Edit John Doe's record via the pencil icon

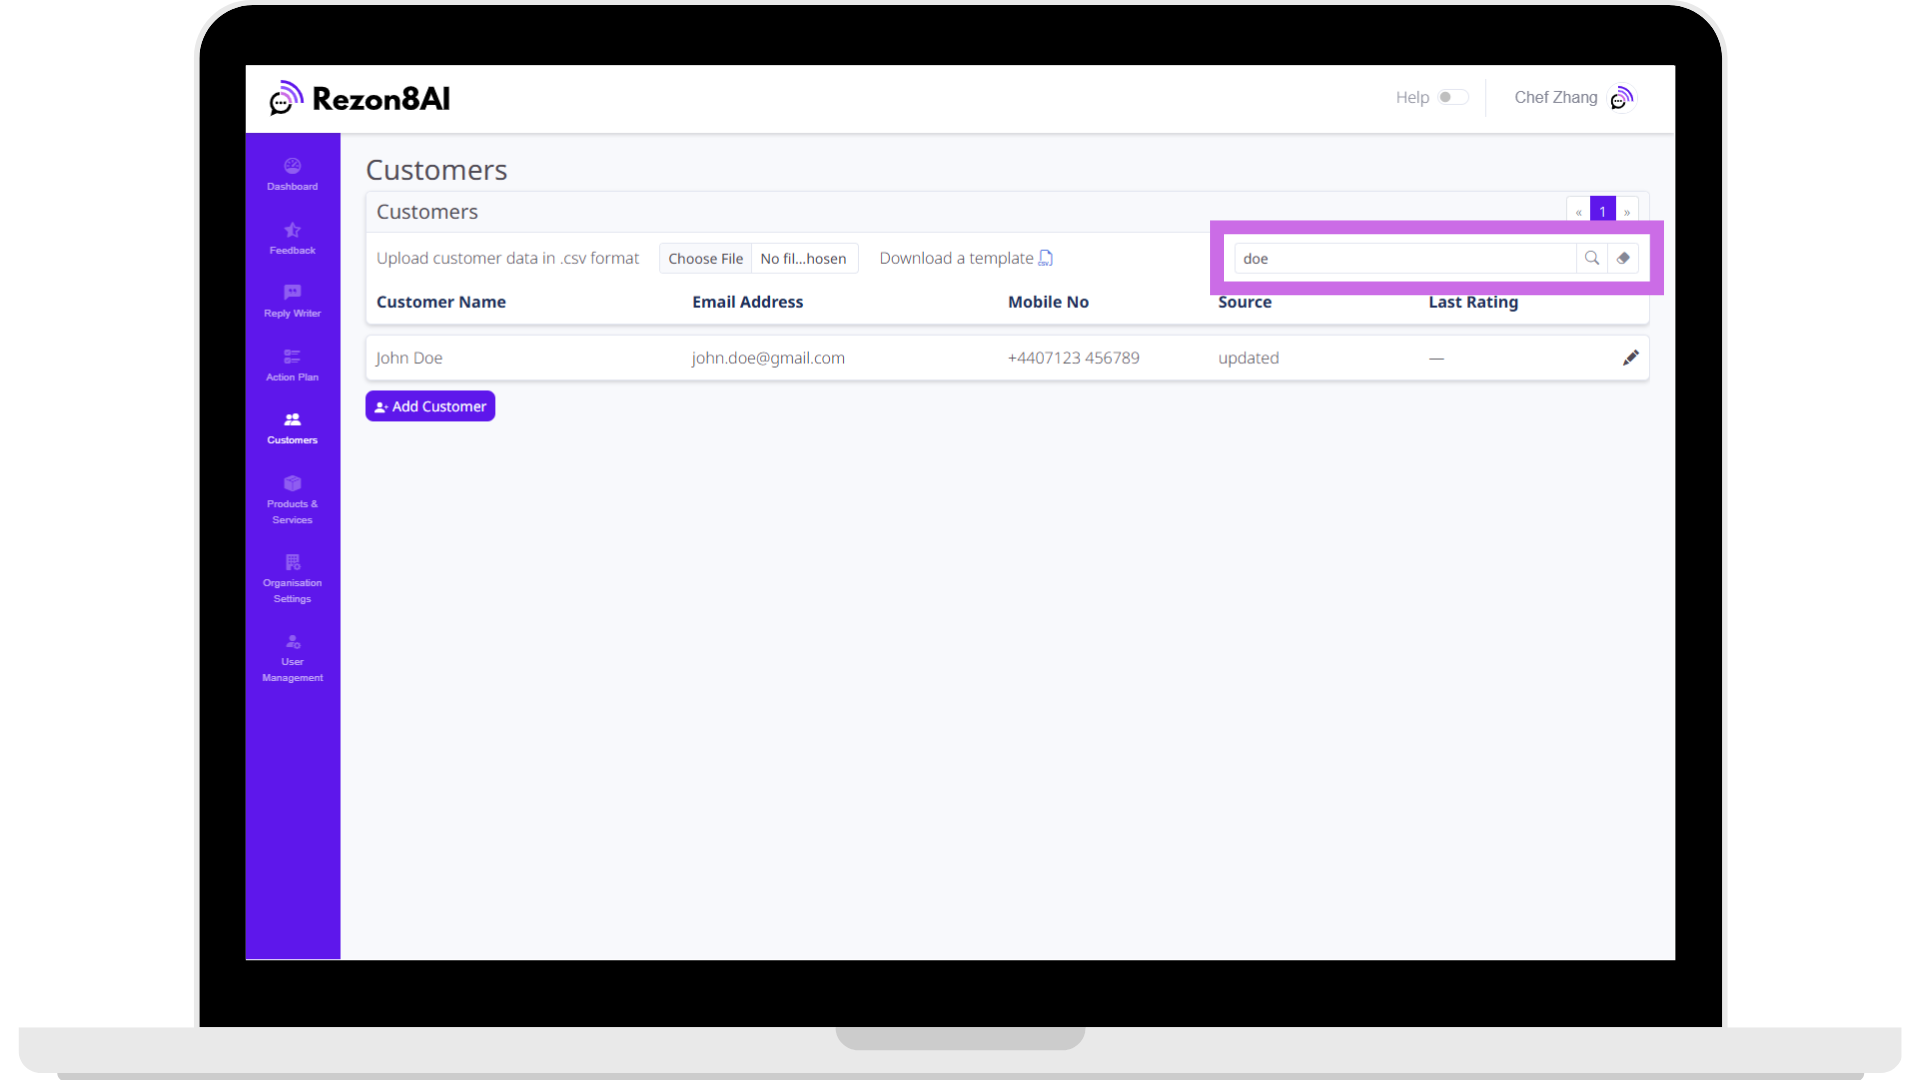tap(1630, 357)
